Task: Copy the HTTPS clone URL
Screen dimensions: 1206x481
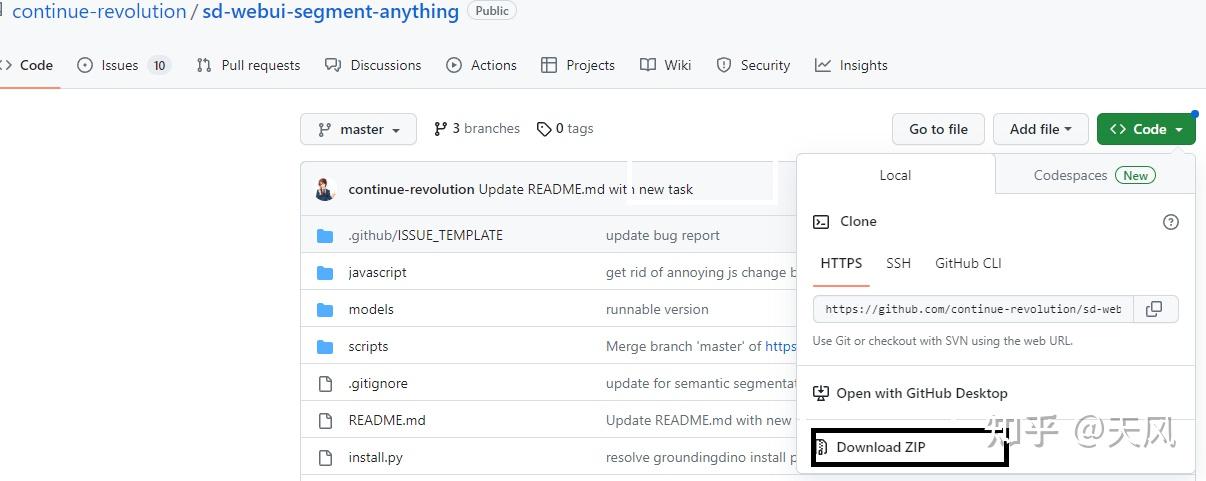Action: [x=1154, y=309]
